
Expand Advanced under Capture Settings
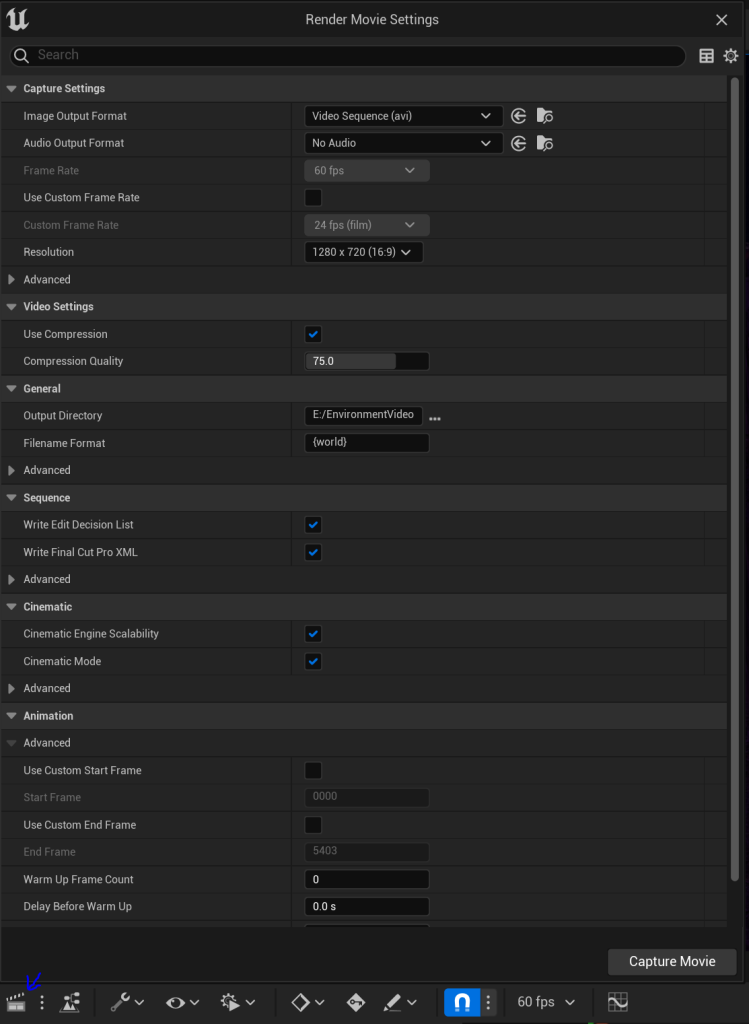coord(12,280)
